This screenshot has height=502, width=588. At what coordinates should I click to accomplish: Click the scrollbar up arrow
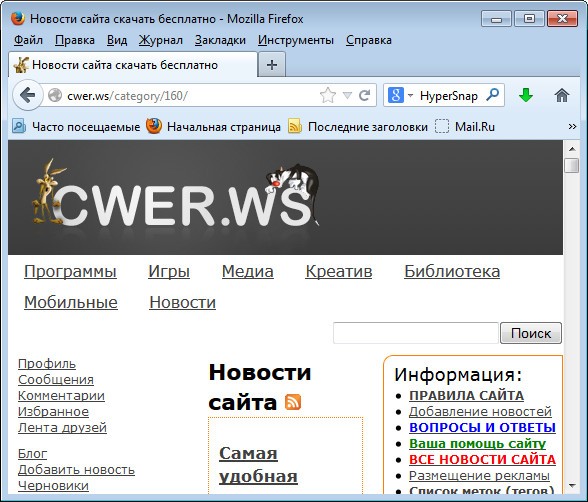572,149
